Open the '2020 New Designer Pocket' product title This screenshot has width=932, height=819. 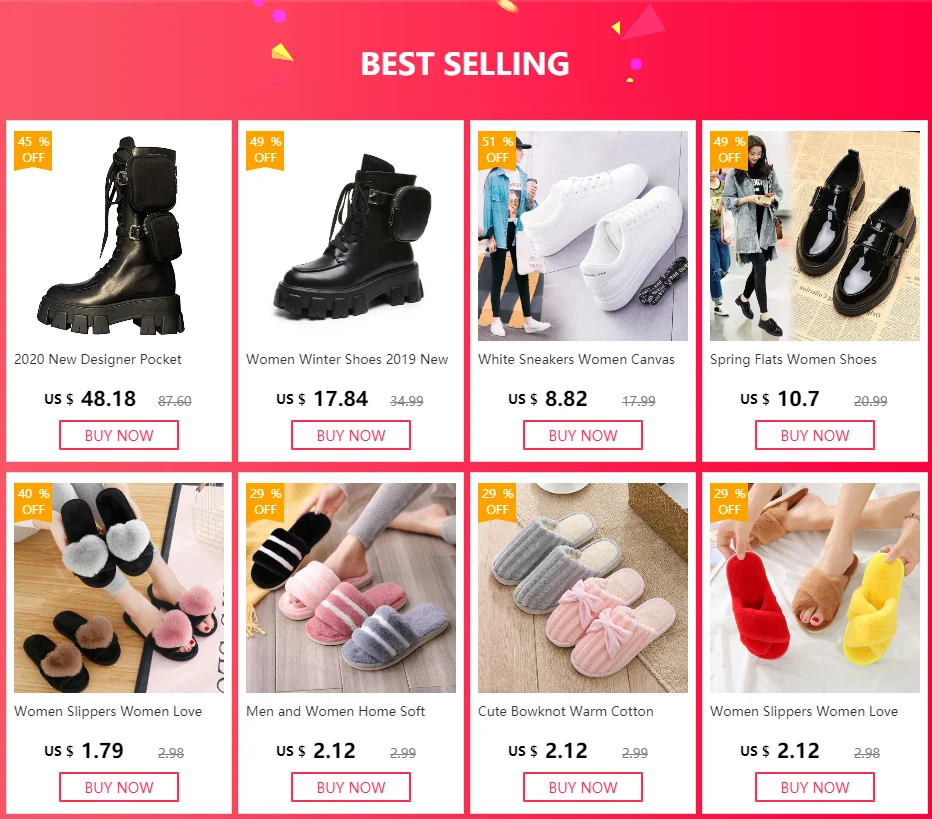tap(98, 360)
